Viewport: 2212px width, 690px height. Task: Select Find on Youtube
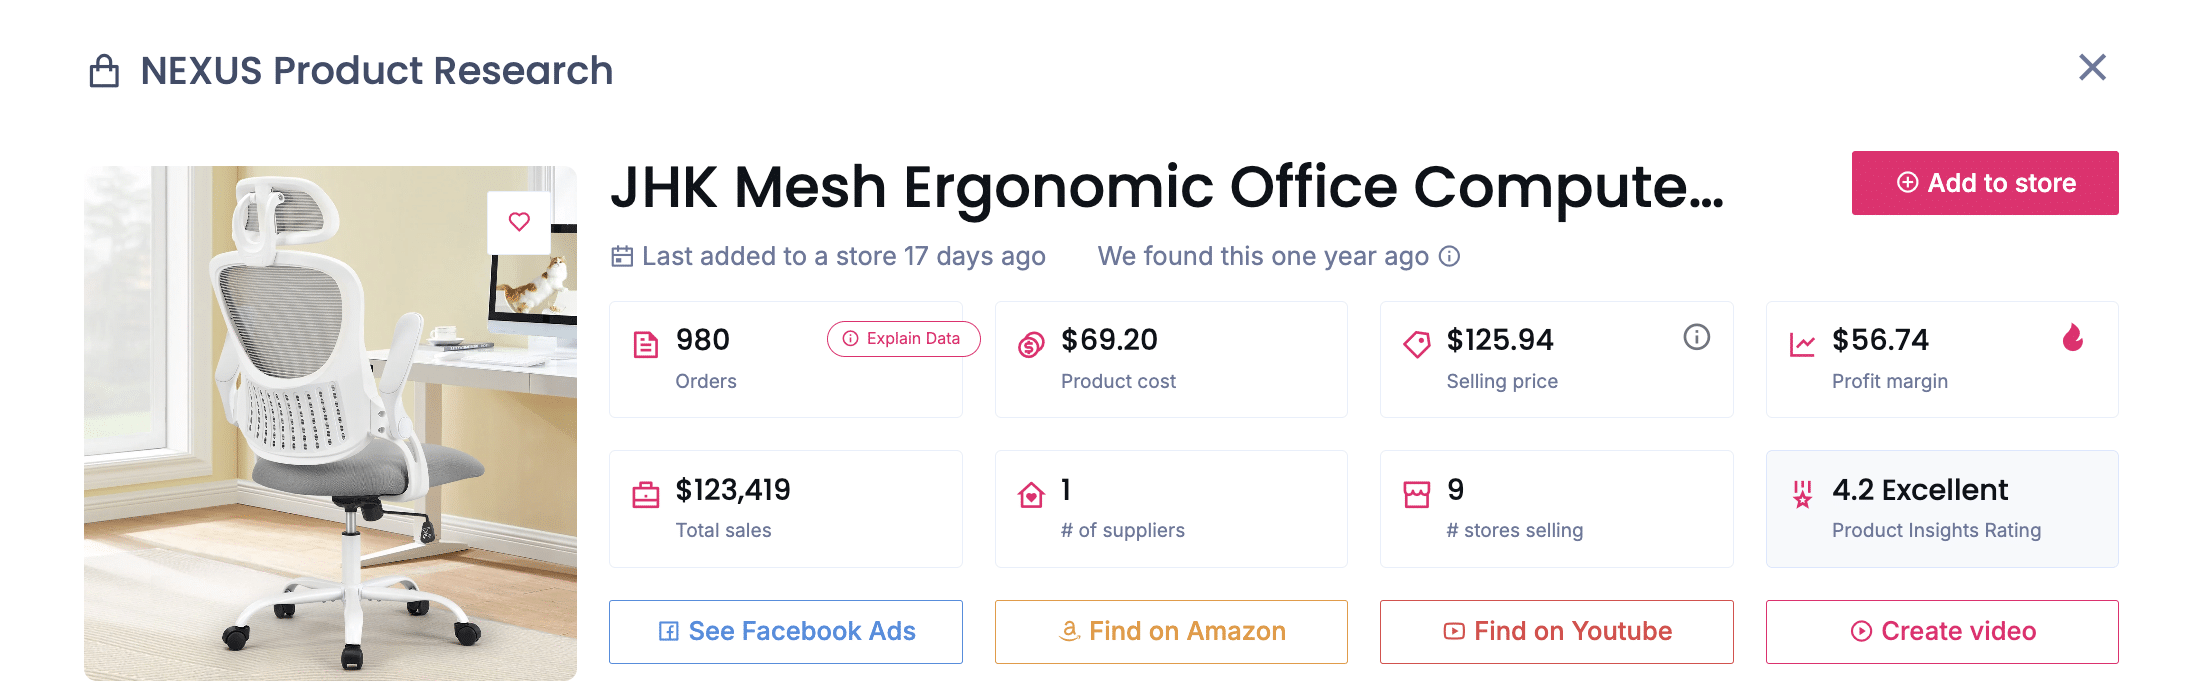tap(1556, 631)
